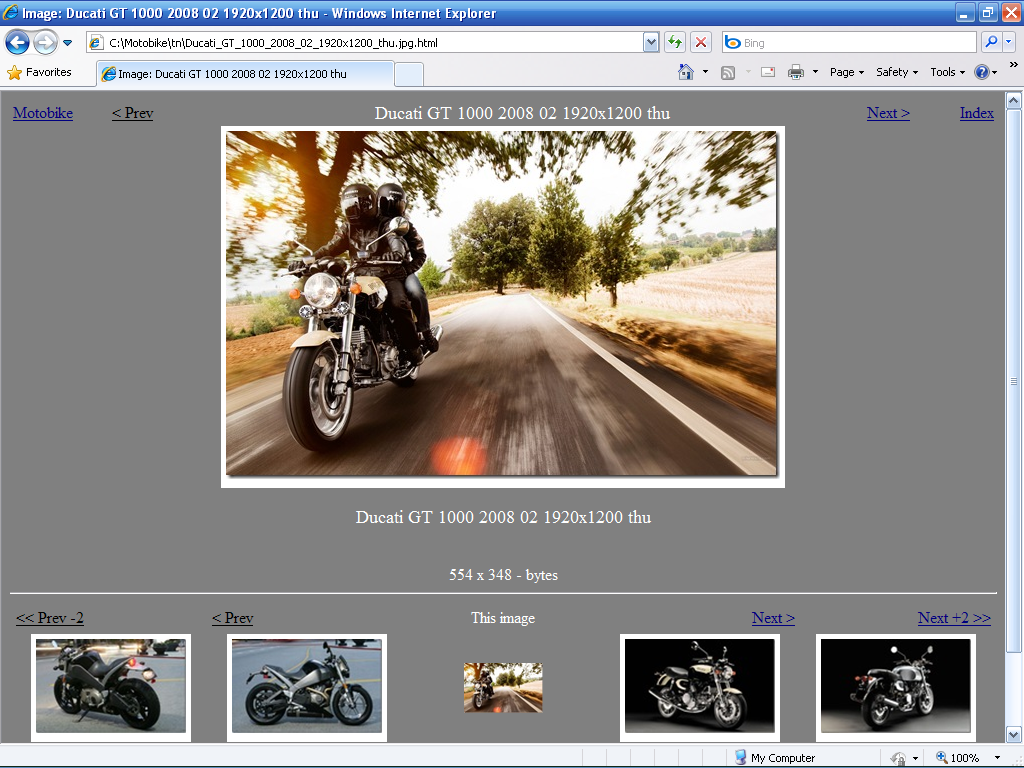Click in the Bing search box
The image size is (1024, 768).
[x=849, y=43]
